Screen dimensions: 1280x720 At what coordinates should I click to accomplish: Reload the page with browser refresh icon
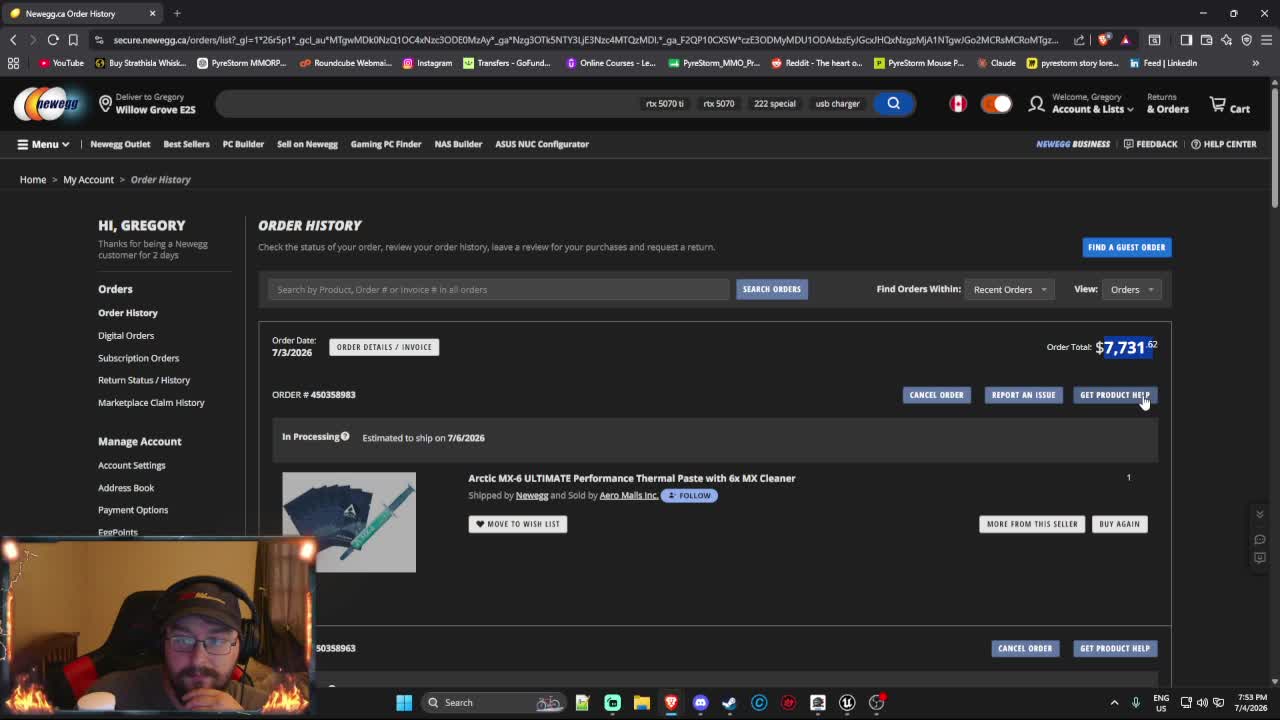53,40
